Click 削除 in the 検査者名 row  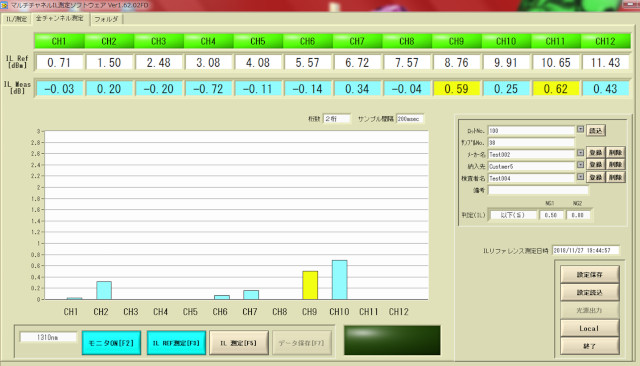pyautogui.click(x=615, y=177)
